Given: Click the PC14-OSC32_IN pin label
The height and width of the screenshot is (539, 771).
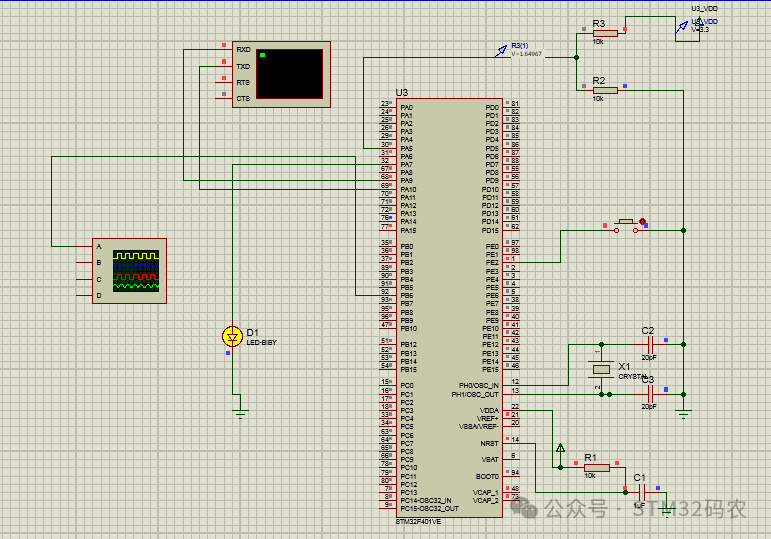Looking at the screenshot, I should click(x=426, y=501).
